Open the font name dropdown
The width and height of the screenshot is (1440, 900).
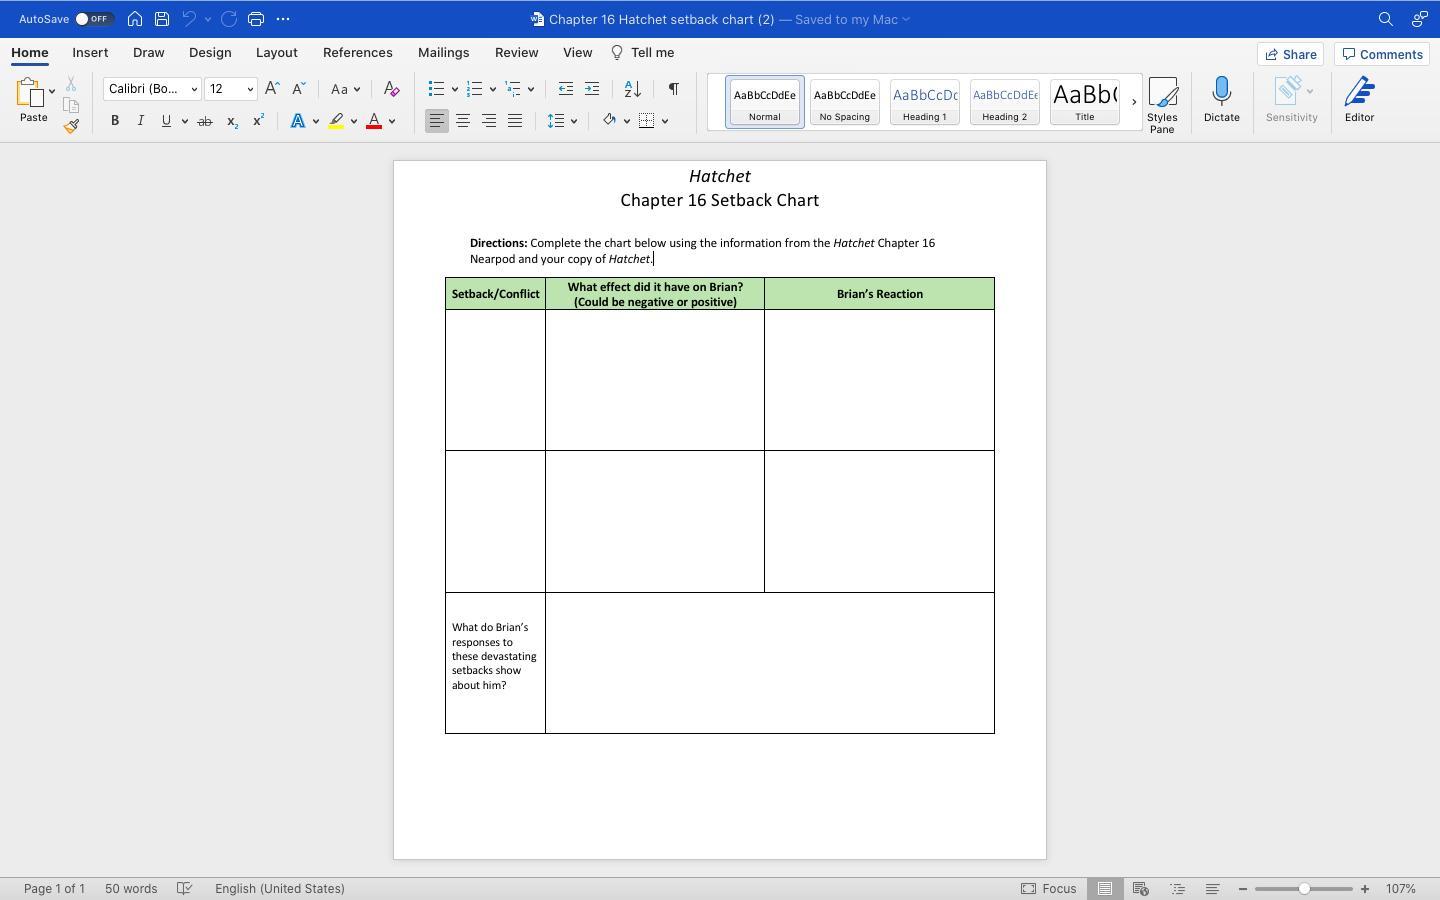coord(194,89)
